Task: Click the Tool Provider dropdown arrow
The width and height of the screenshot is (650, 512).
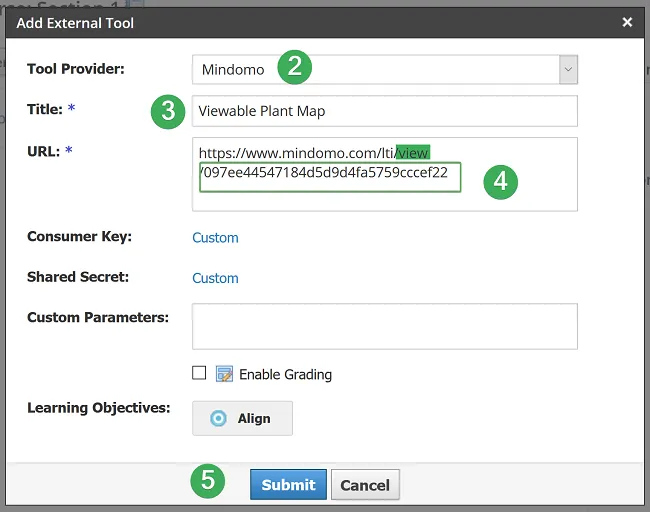Action: (568, 70)
